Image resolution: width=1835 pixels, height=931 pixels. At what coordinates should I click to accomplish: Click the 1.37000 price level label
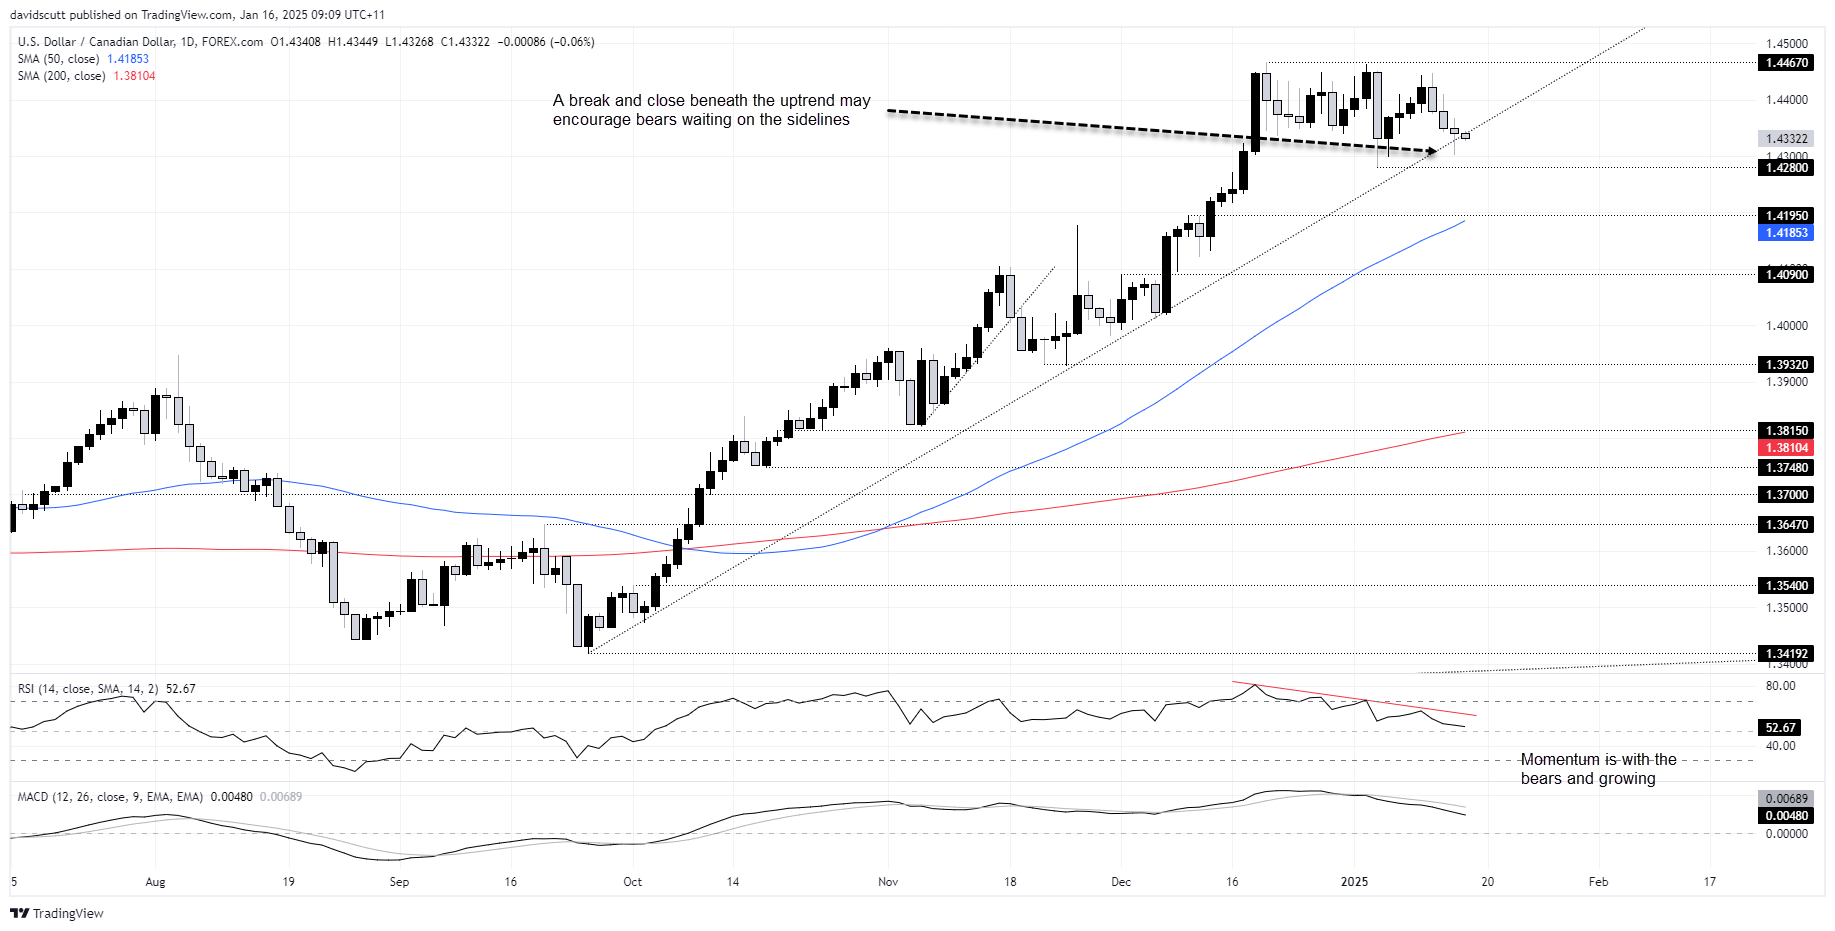(1786, 494)
